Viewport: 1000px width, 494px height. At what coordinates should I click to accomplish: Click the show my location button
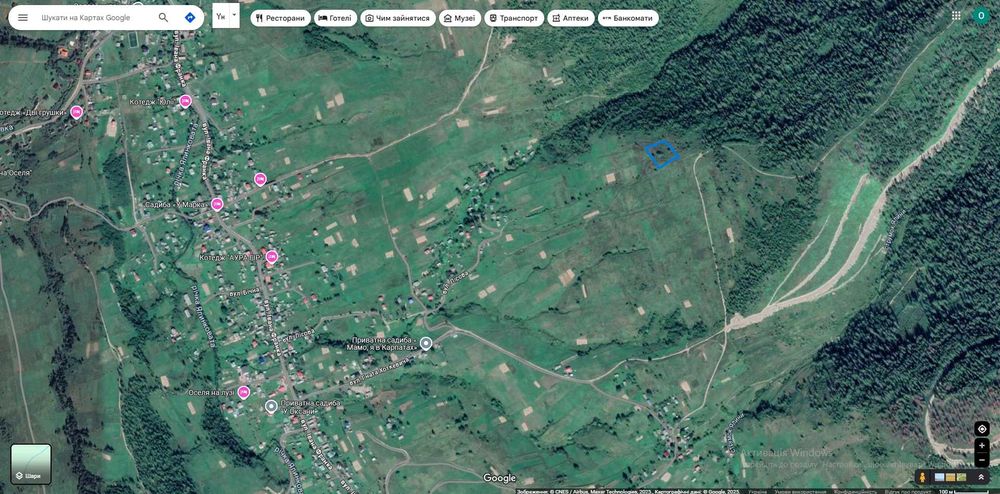click(x=982, y=429)
